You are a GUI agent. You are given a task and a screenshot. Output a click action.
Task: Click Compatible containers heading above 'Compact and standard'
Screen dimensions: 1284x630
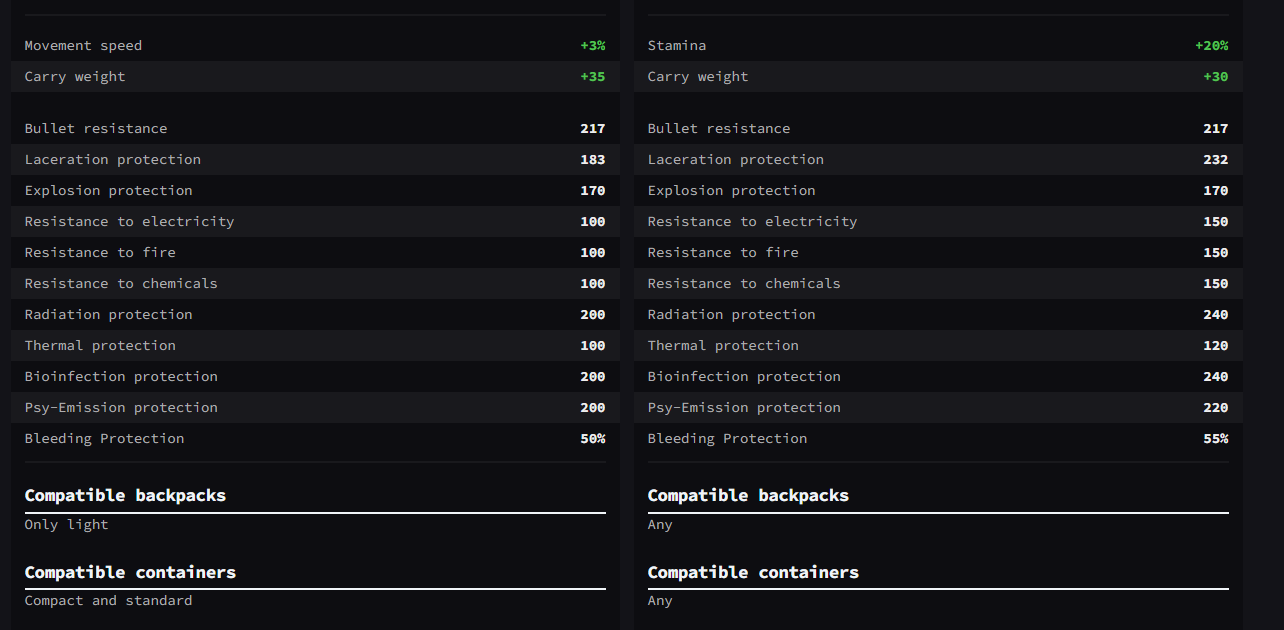130,573
